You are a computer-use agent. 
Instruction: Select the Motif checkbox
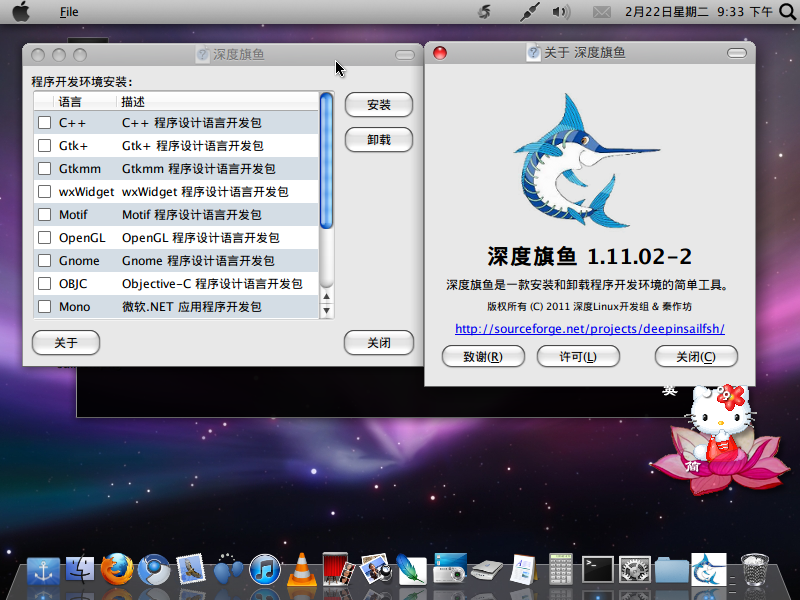45,214
